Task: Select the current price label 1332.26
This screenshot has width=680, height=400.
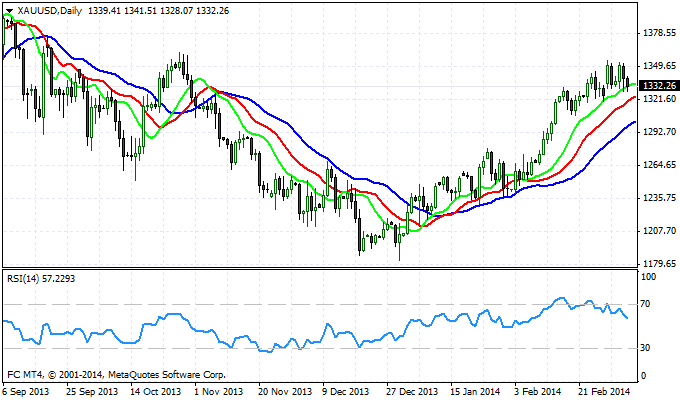Action: pos(659,85)
